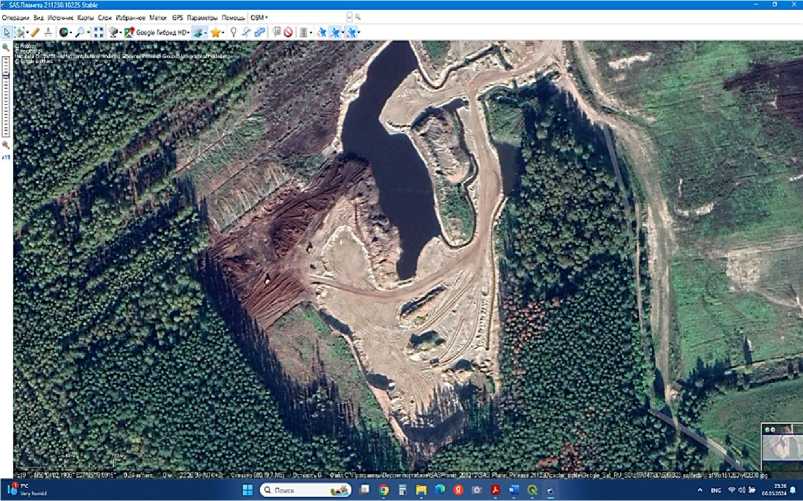Toggle the first GPS satellite icon

[x=323, y=32]
